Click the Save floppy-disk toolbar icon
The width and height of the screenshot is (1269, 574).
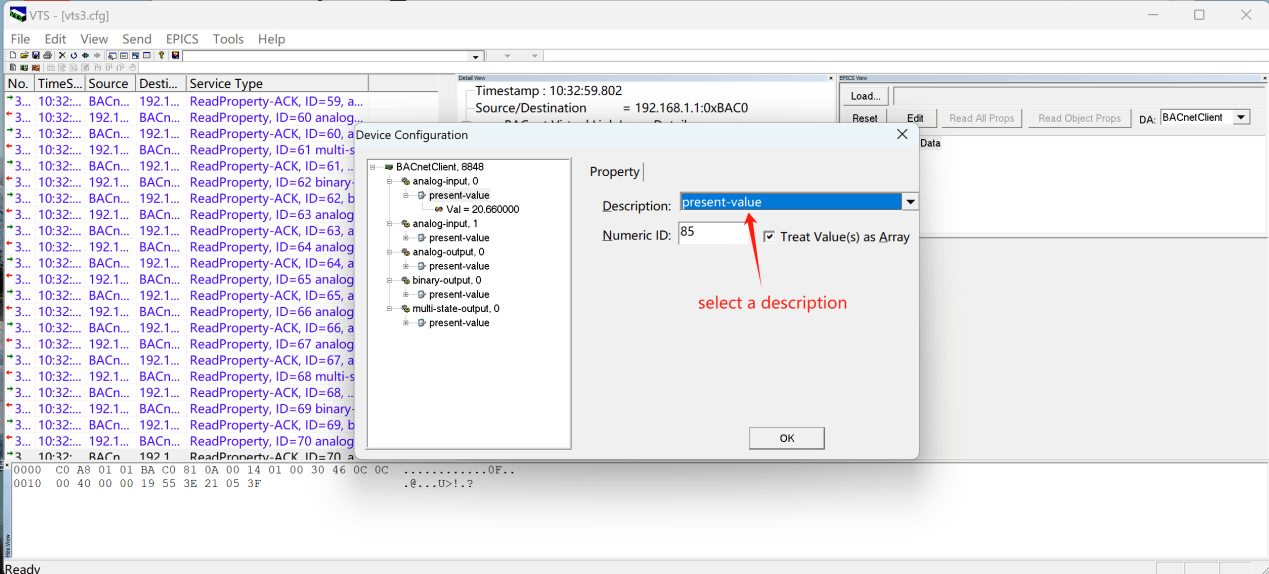tap(36, 55)
